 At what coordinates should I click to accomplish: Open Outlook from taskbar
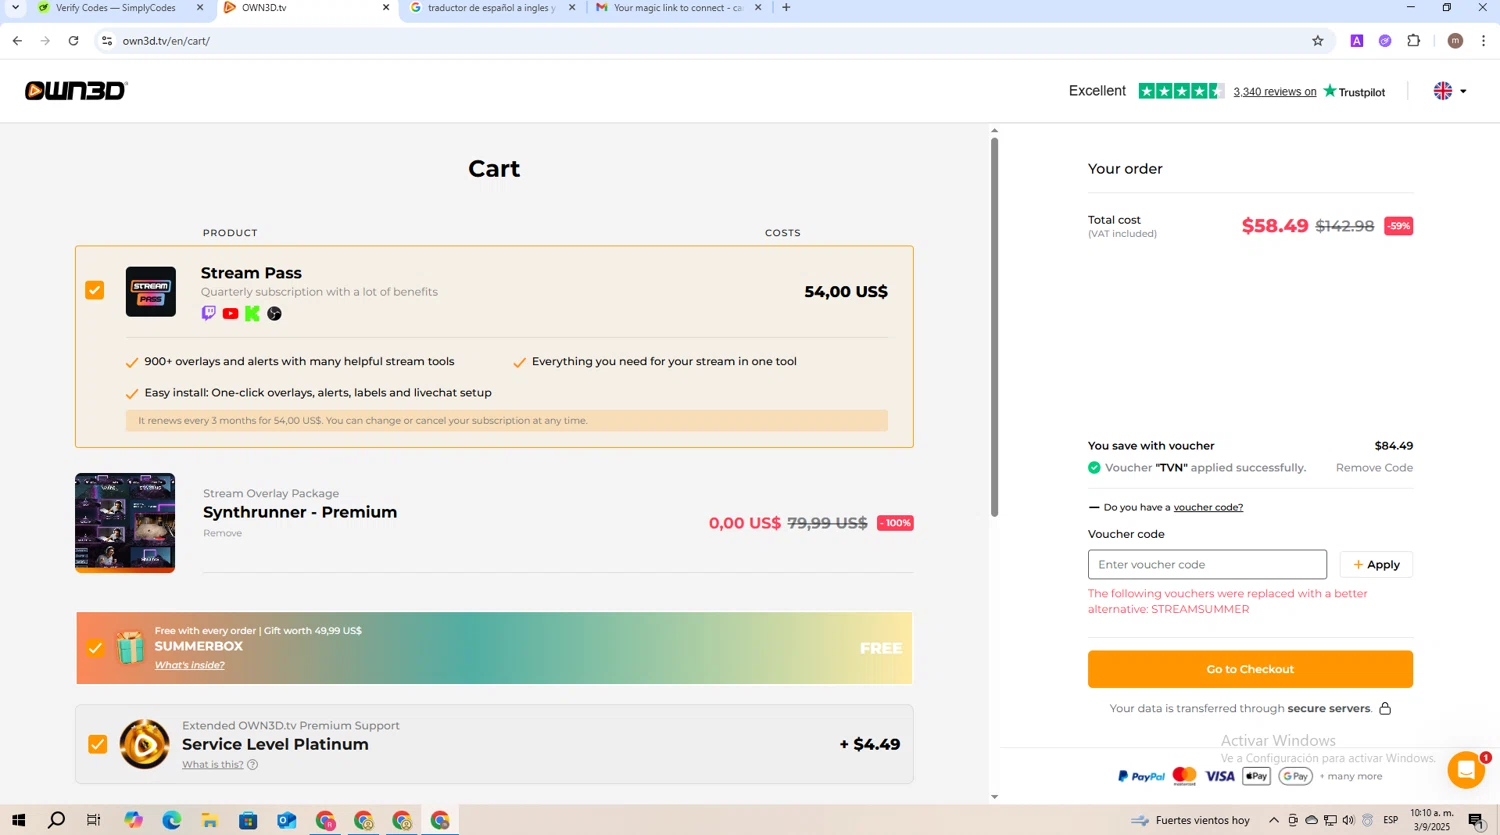pyautogui.click(x=287, y=820)
